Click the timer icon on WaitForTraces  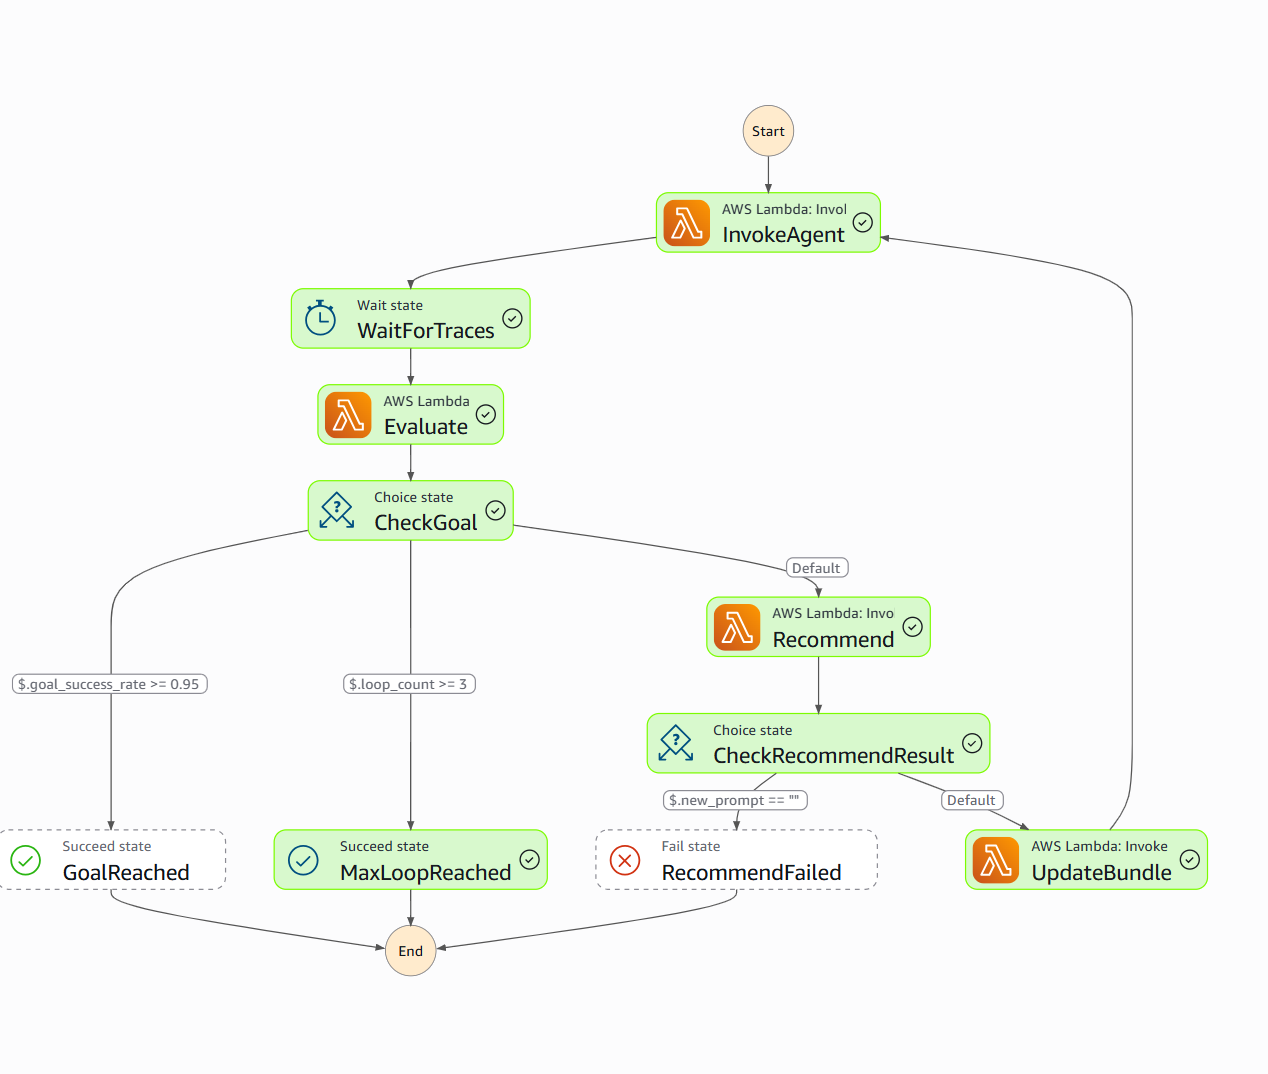click(x=320, y=319)
